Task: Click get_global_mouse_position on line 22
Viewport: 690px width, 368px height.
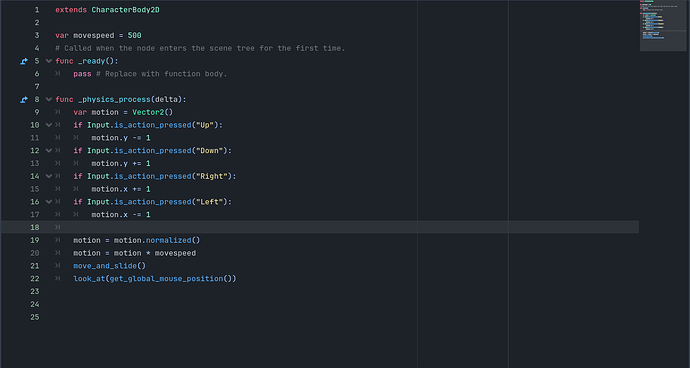Action: pyautogui.click(x=166, y=279)
